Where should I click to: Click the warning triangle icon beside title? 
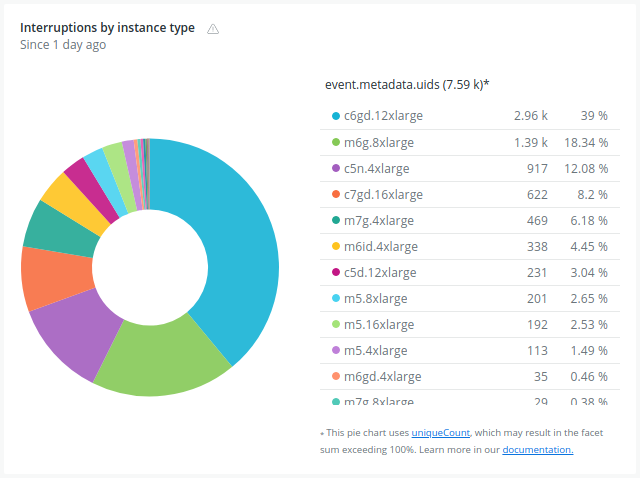click(x=212, y=29)
